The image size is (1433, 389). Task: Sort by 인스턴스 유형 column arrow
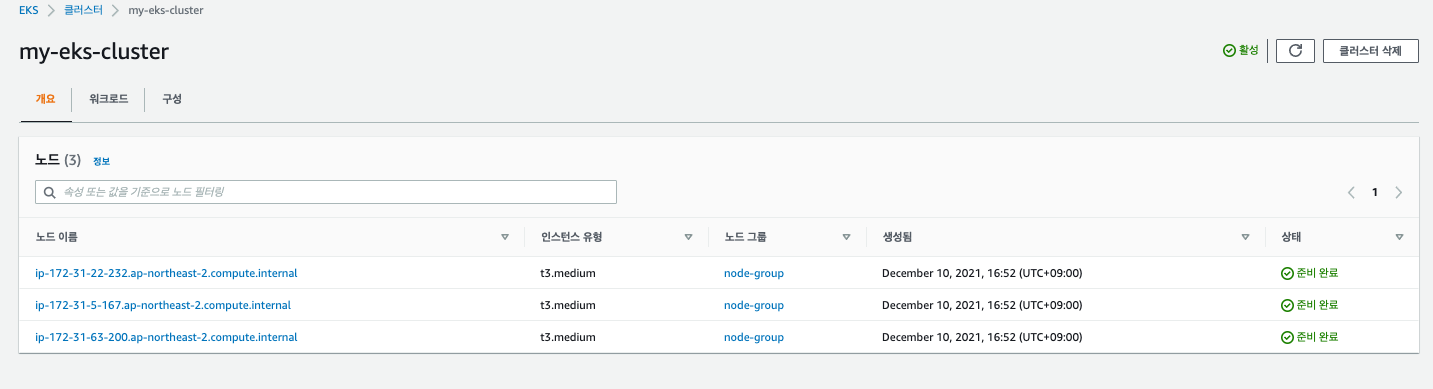[688, 237]
